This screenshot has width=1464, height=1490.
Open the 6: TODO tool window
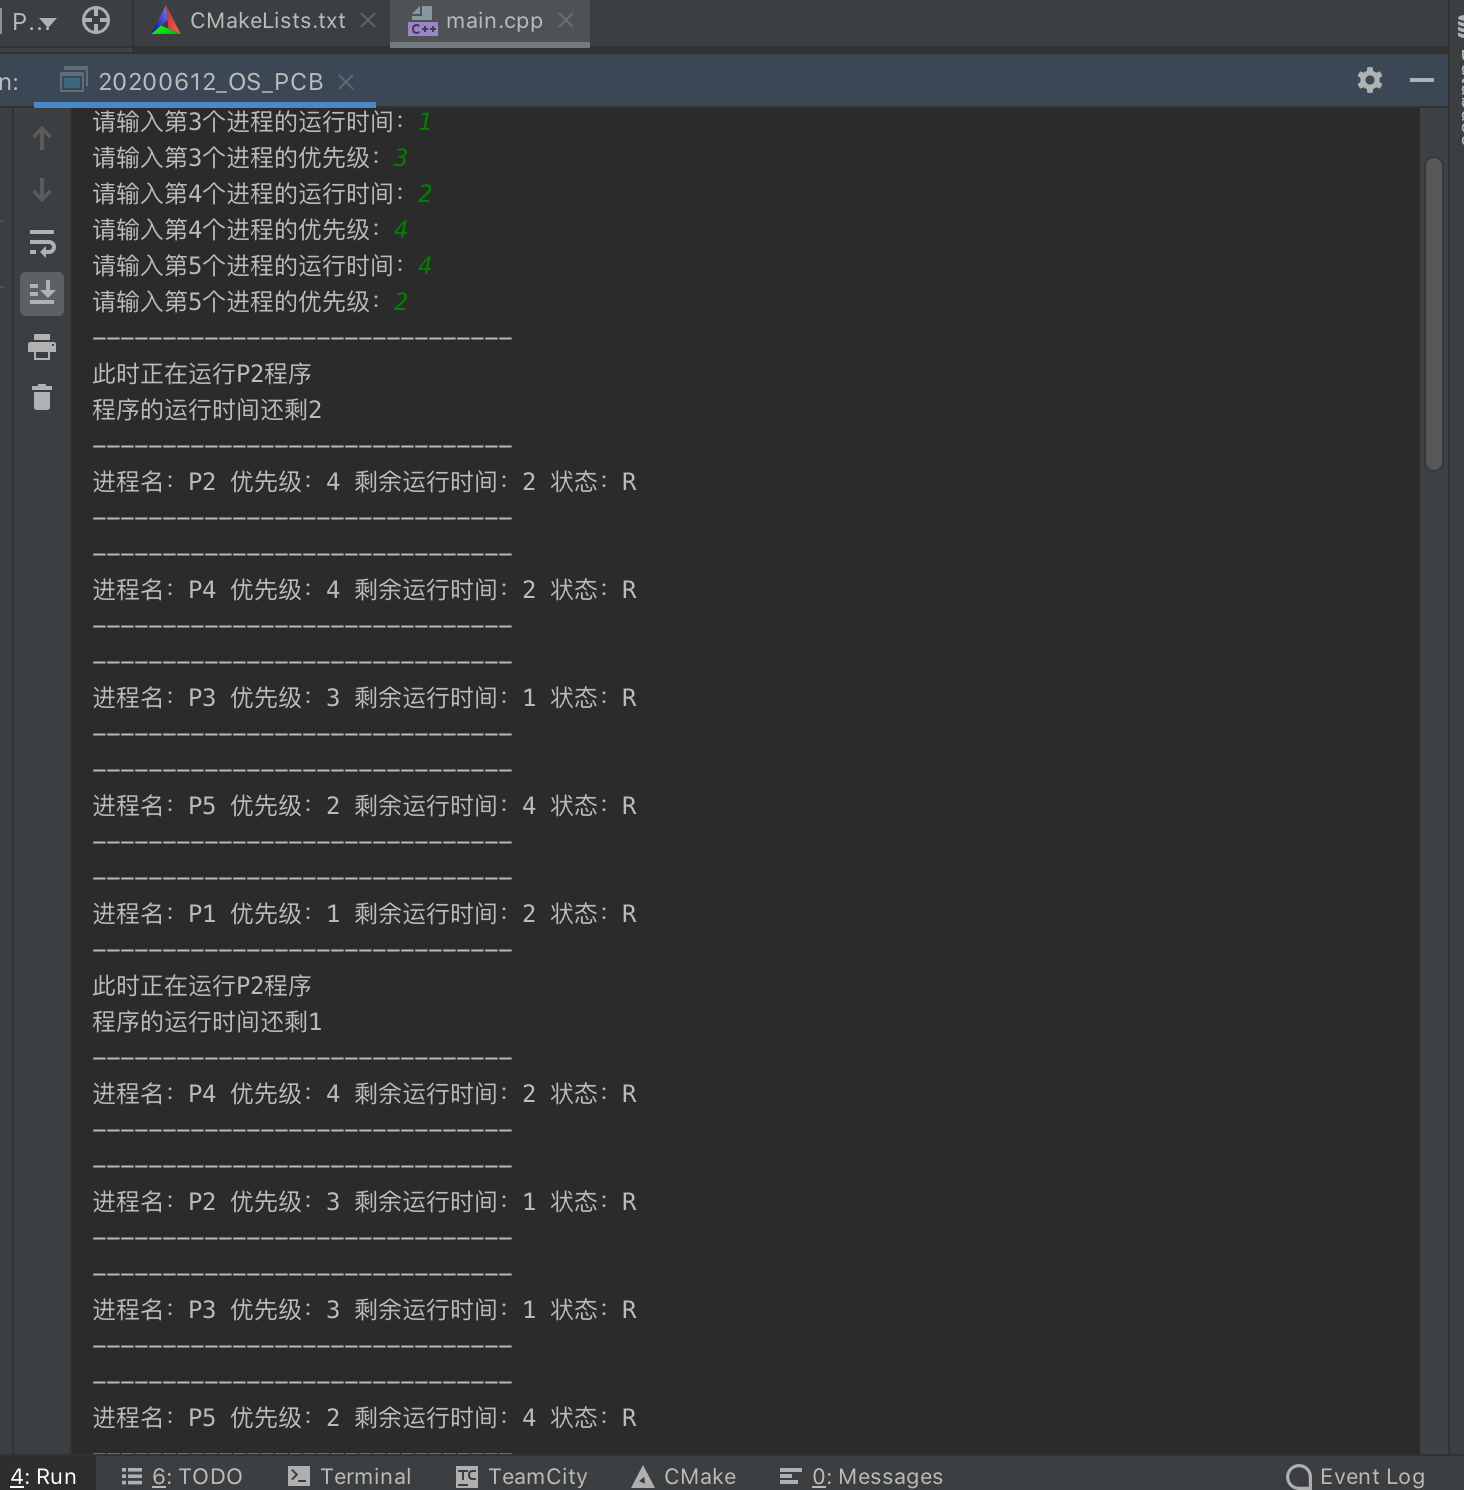[x=182, y=1476]
